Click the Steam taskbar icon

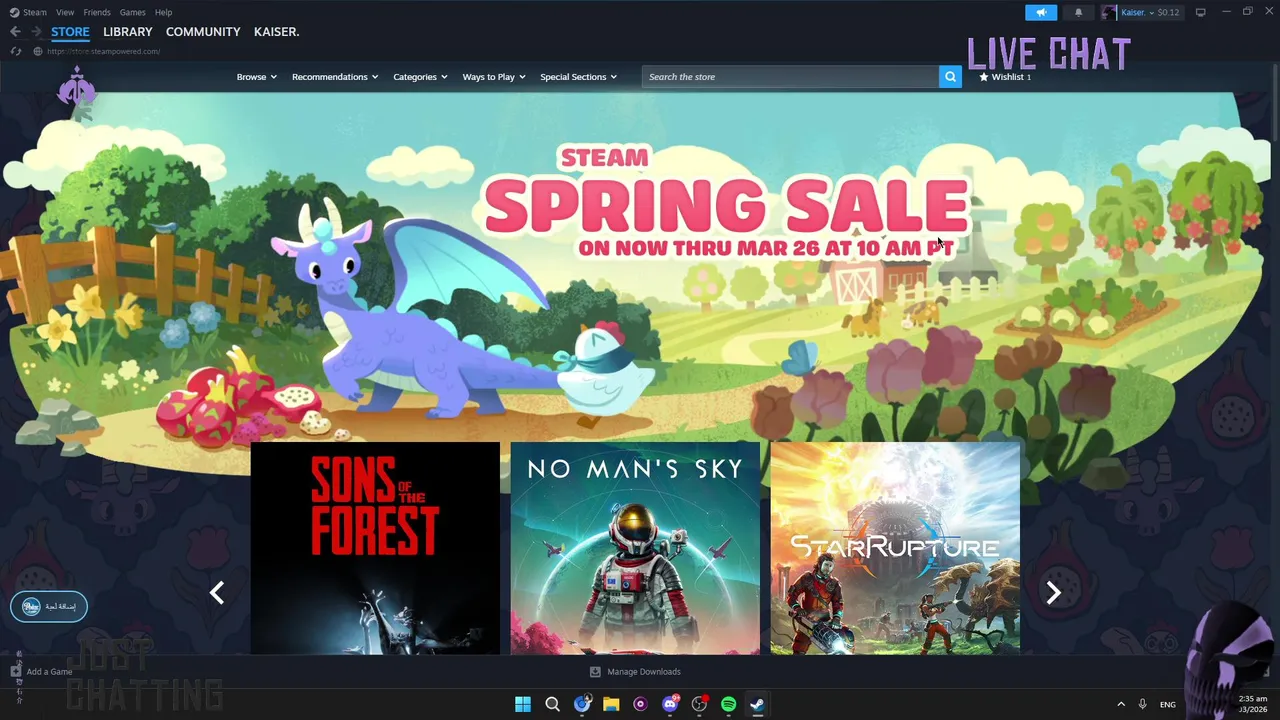[757, 704]
